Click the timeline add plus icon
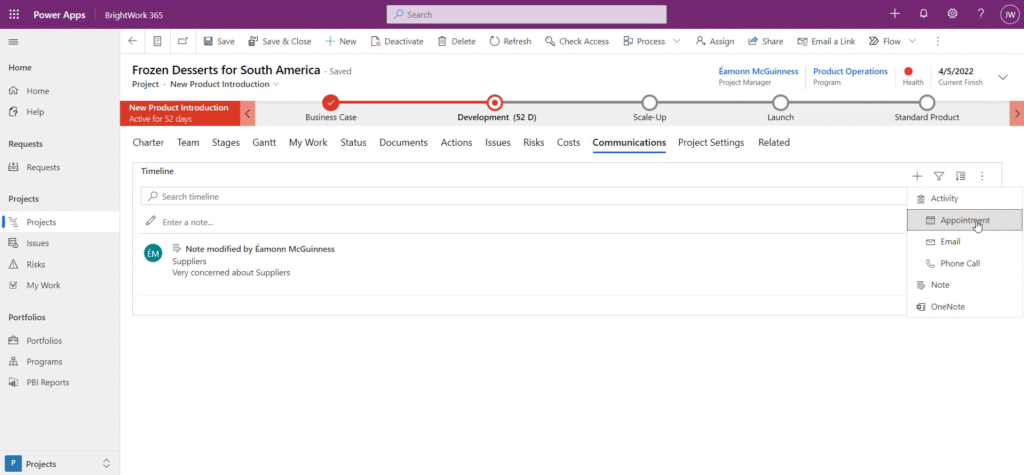The height and width of the screenshot is (475, 1024). coord(917,176)
